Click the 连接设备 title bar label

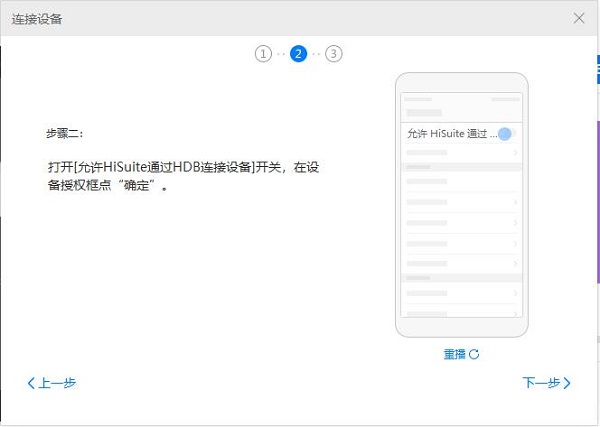[36, 18]
